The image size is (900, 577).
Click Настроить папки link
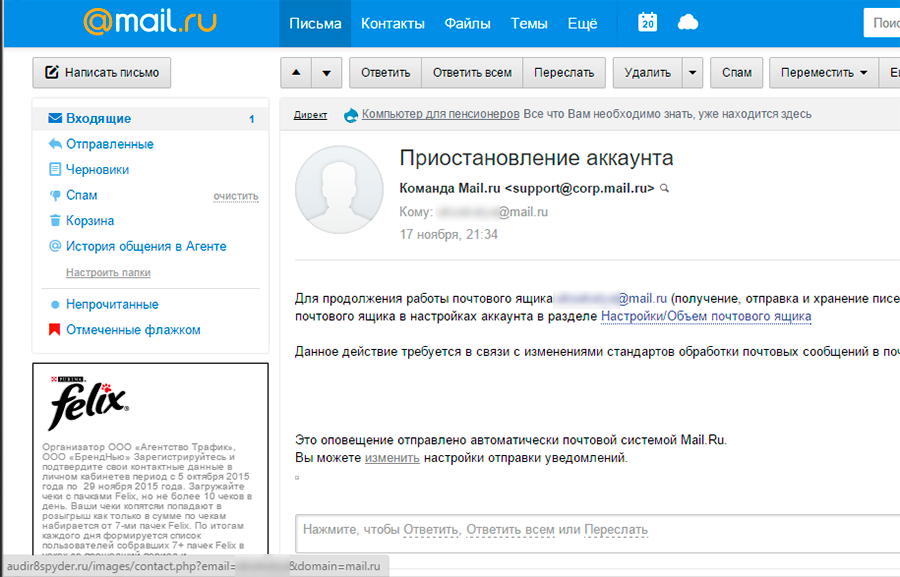[108, 272]
